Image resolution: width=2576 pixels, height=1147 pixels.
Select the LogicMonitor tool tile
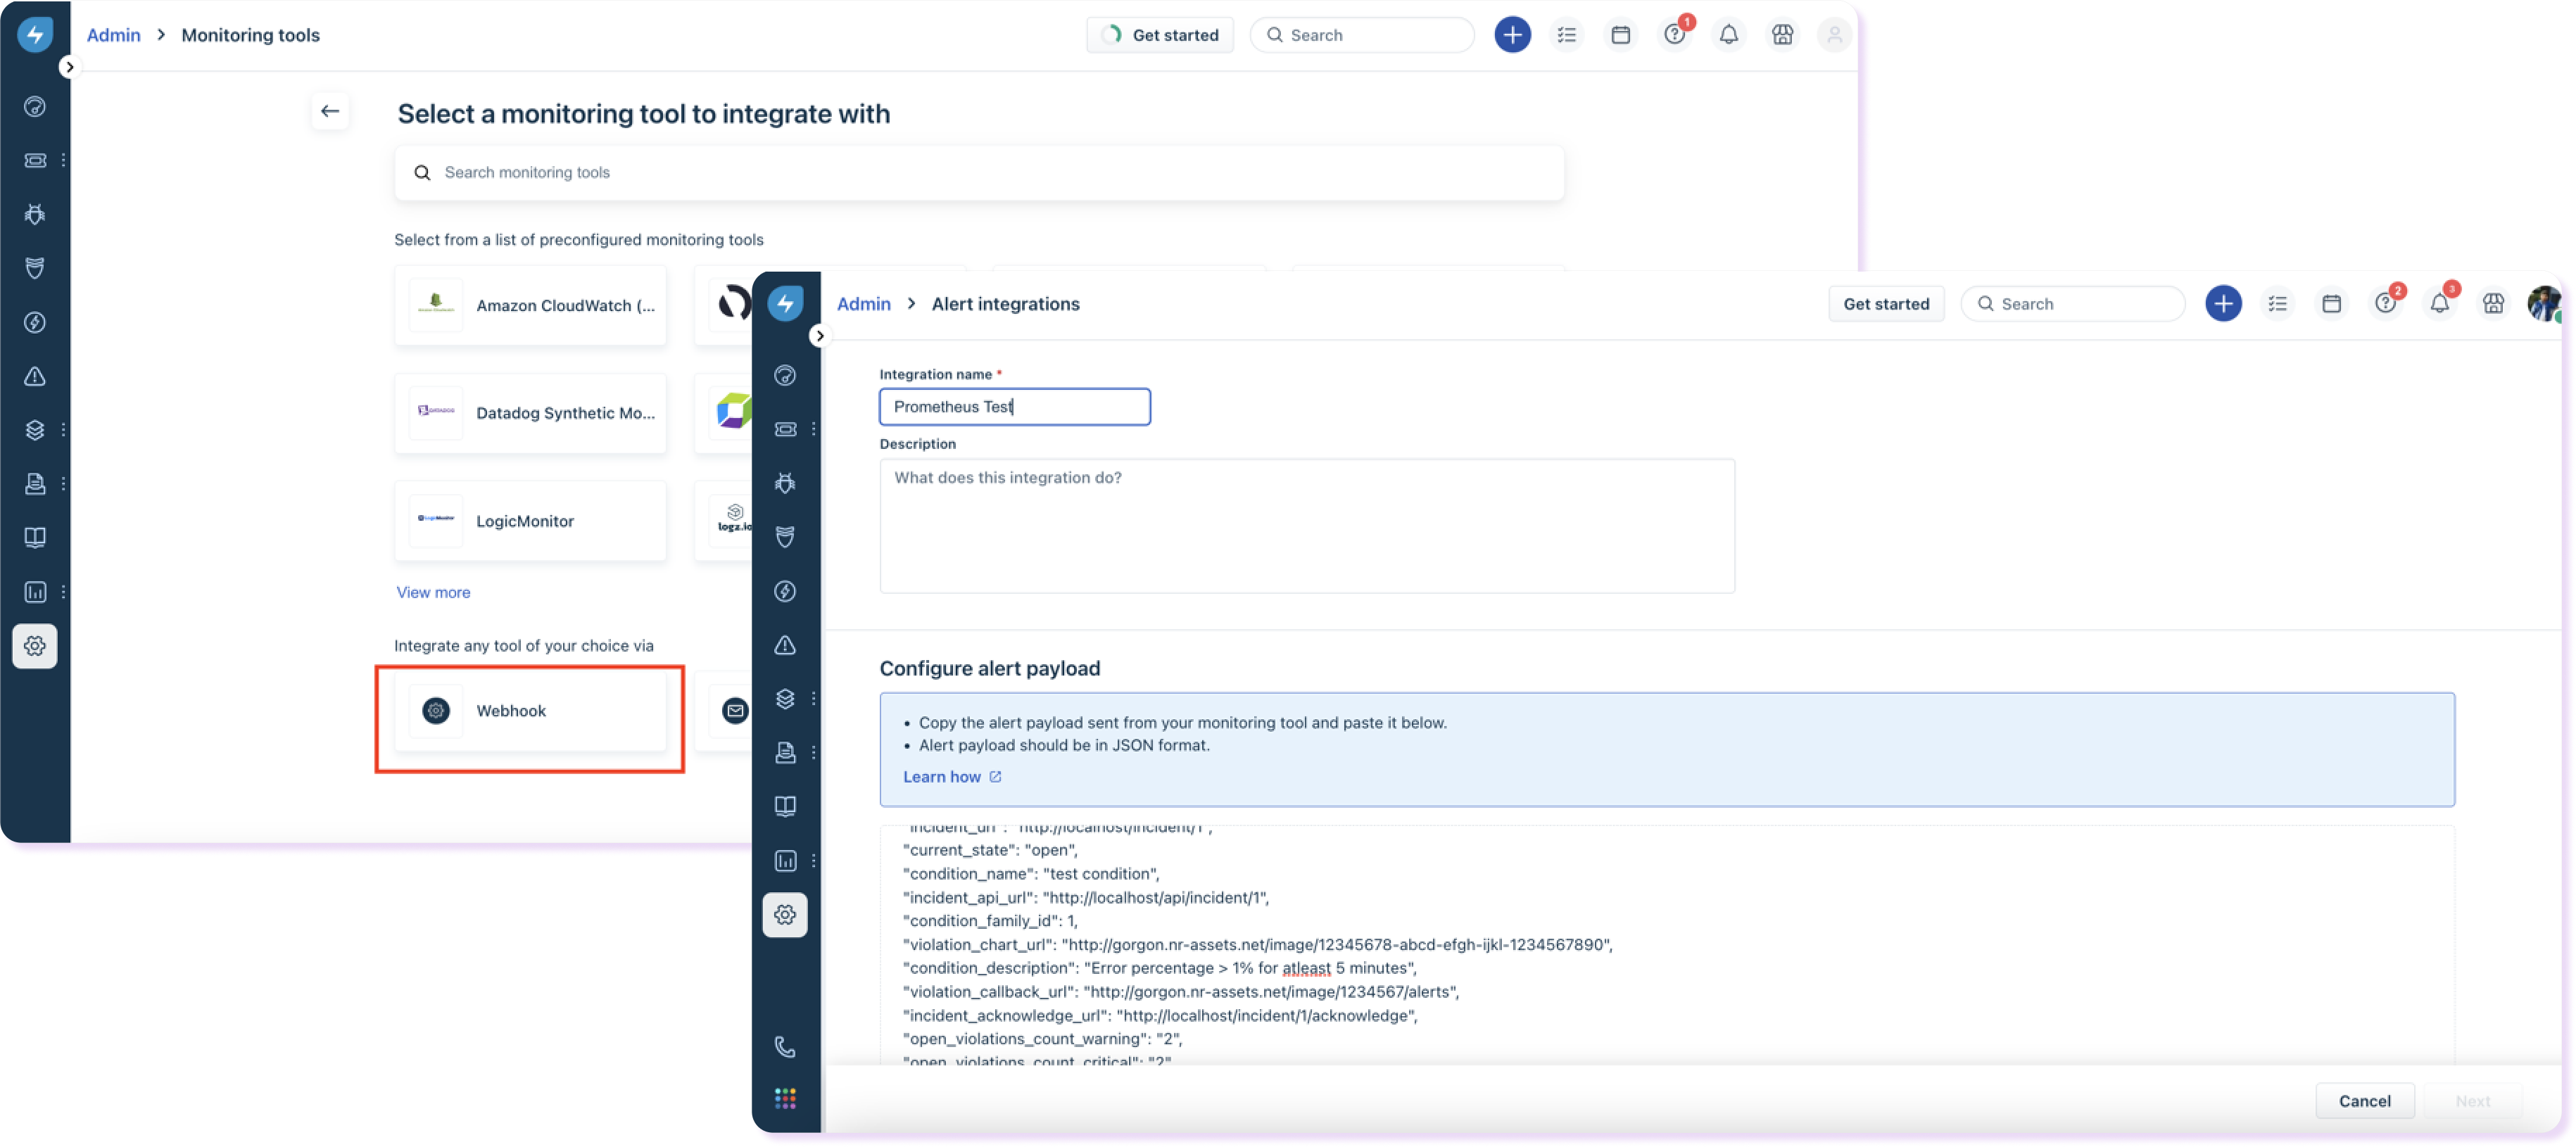coord(530,521)
